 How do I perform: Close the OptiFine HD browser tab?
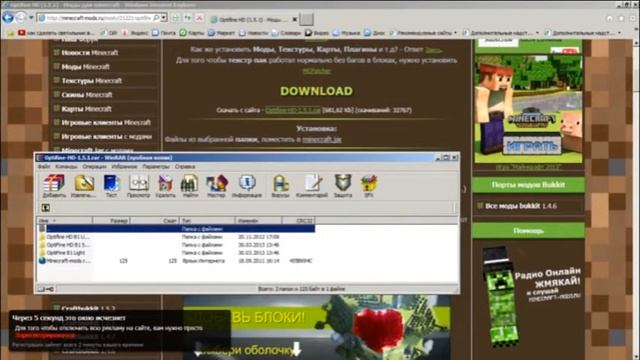pyautogui.click(x=295, y=19)
